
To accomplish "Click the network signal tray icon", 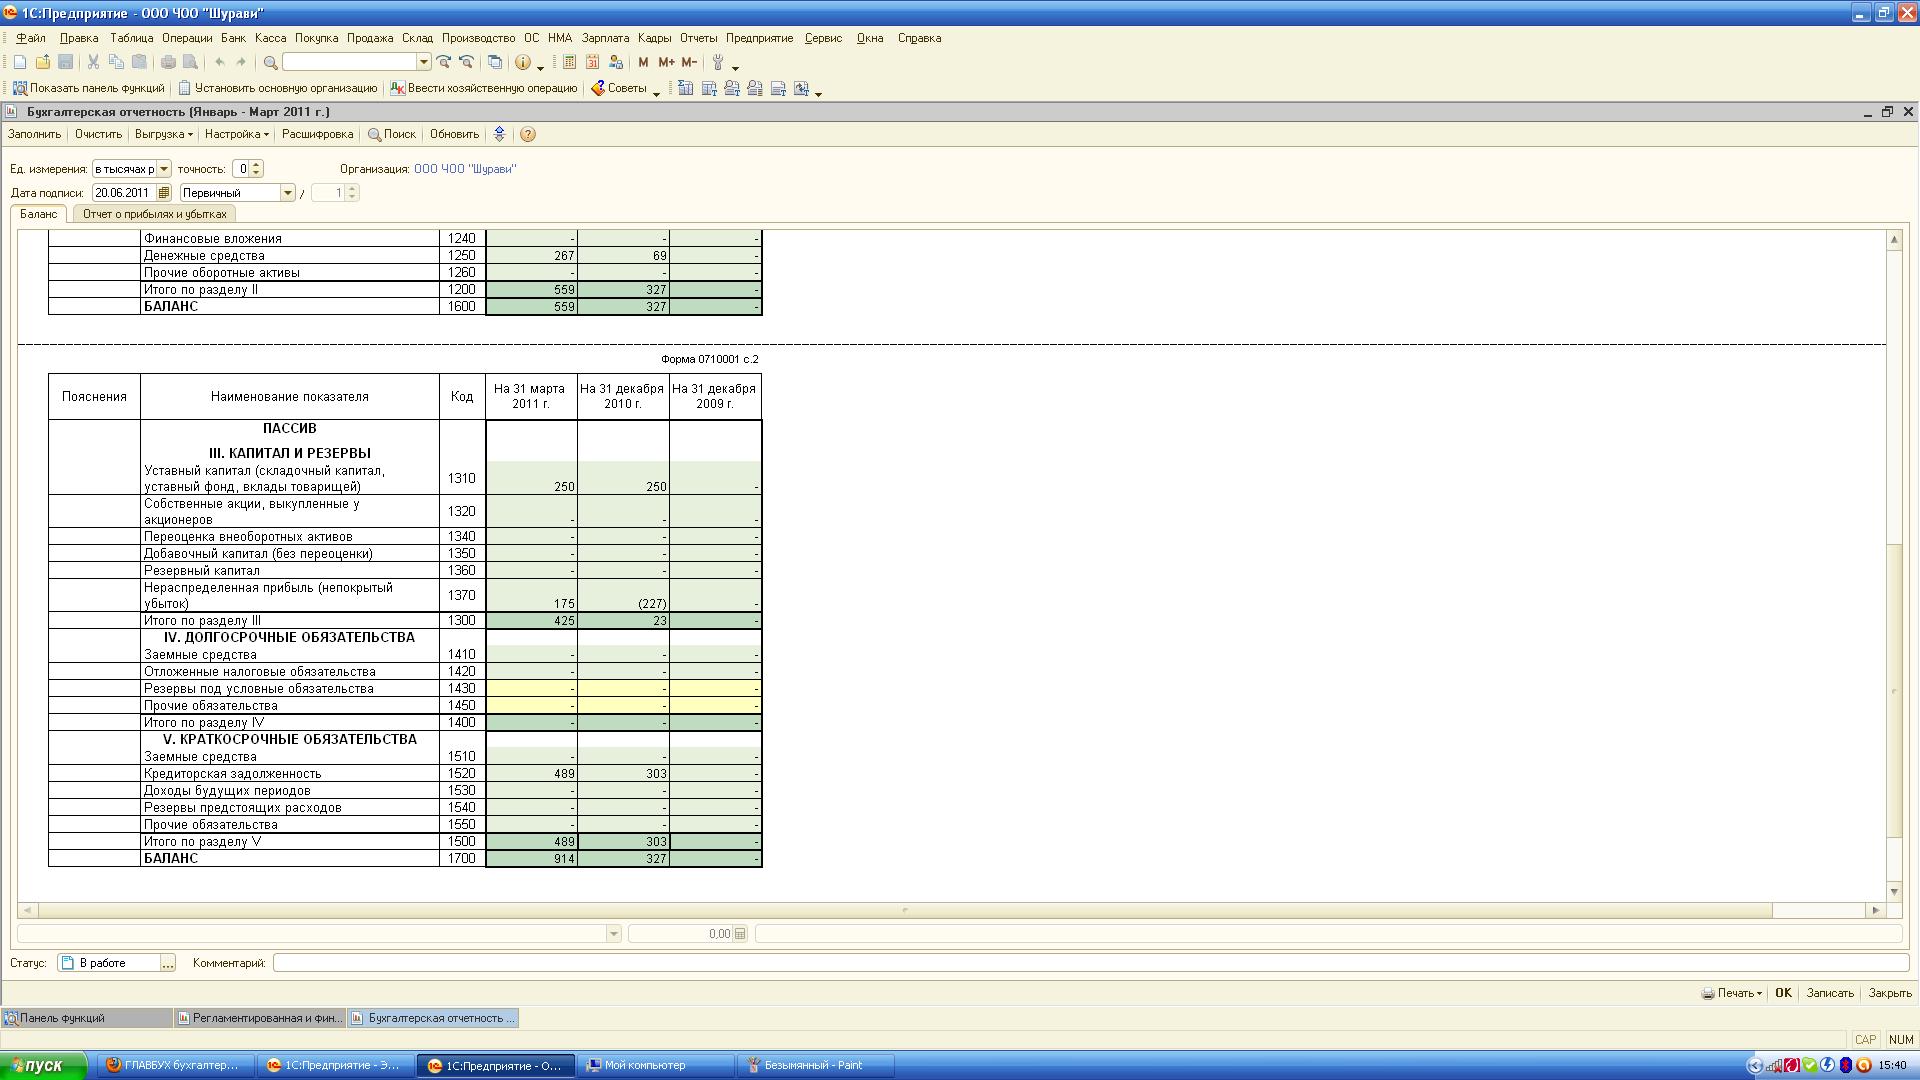I will [x=1773, y=1065].
